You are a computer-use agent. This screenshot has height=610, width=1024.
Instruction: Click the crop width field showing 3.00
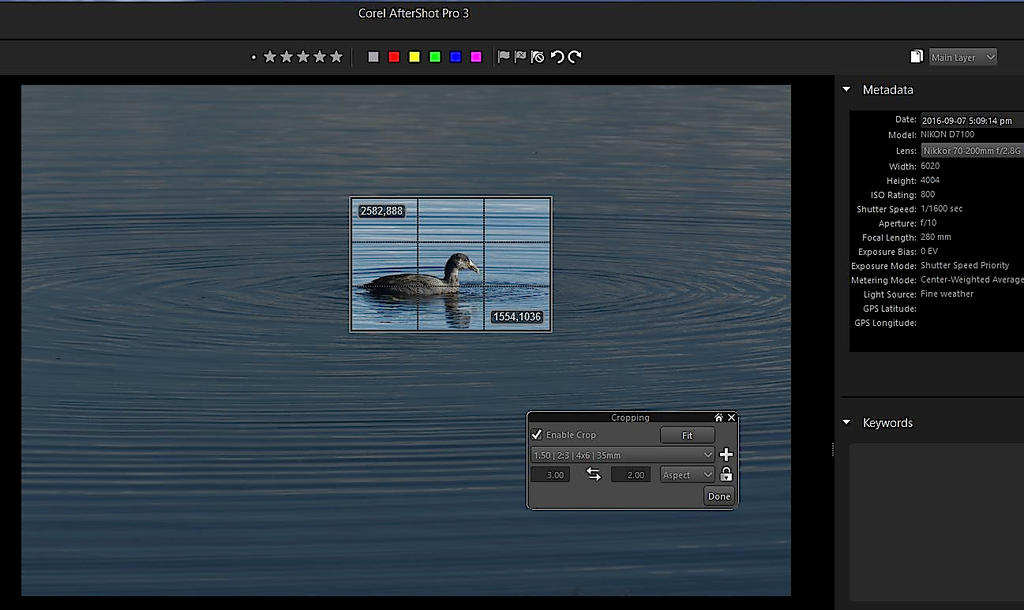(x=551, y=475)
